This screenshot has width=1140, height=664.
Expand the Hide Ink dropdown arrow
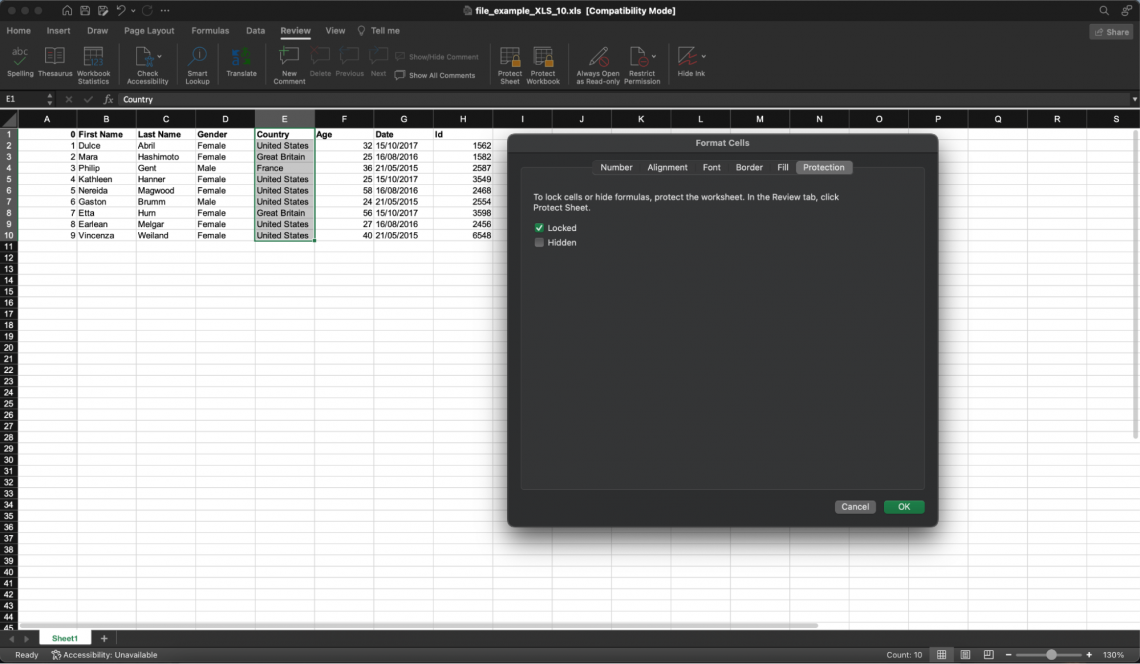tap(703, 57)
